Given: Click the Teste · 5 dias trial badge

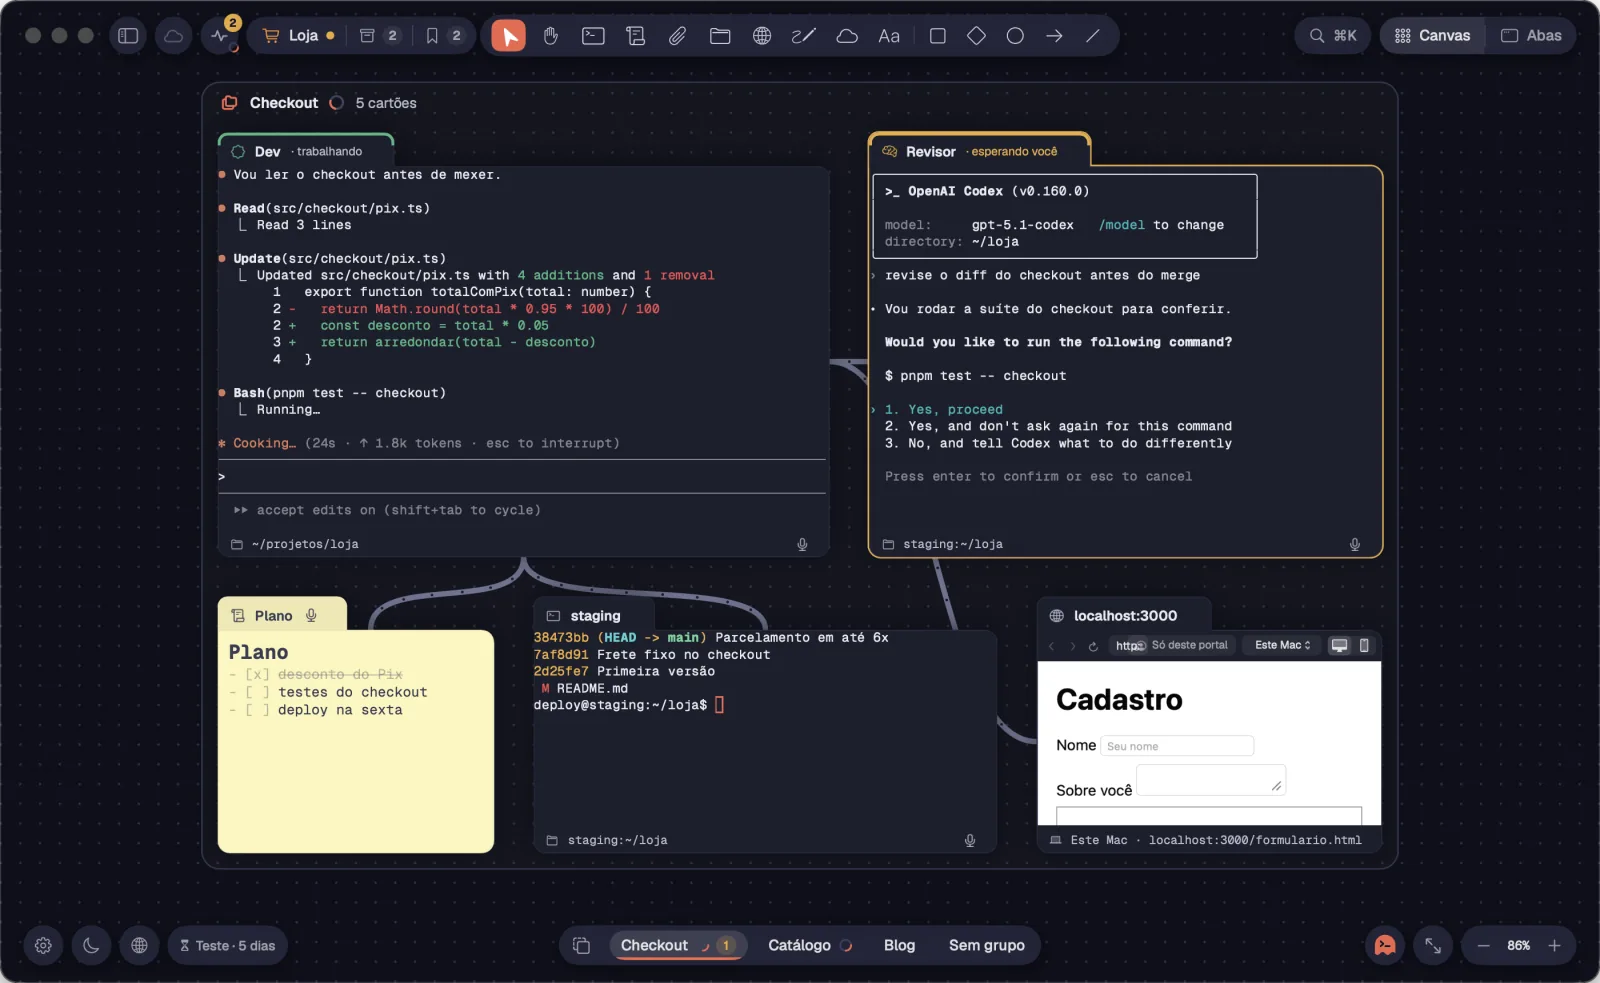Looking at the screenshot, I should [227, 945].
